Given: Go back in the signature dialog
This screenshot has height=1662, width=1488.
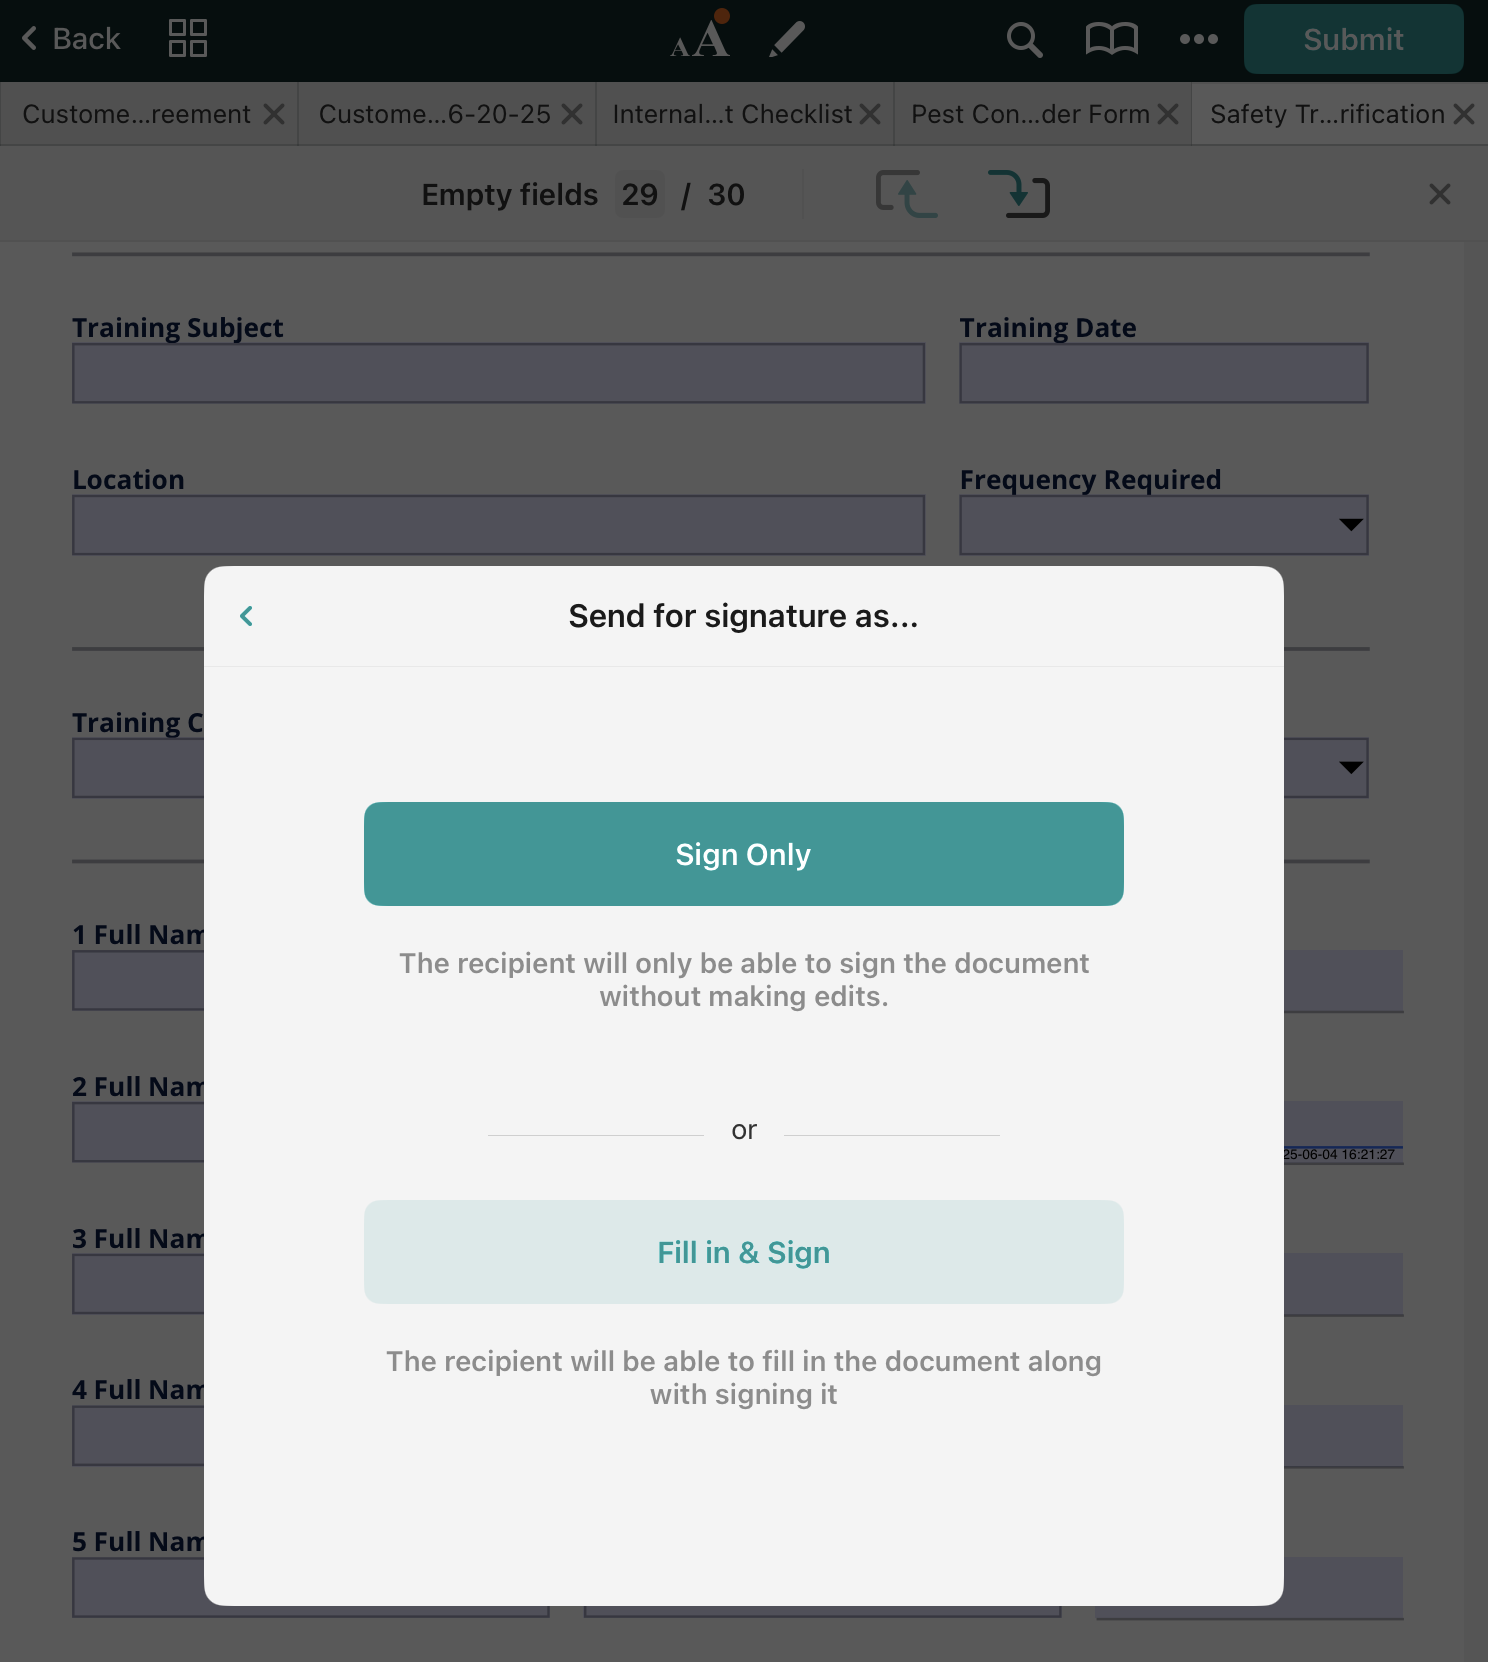Looking at the screenshot, I should coord(247,616).
